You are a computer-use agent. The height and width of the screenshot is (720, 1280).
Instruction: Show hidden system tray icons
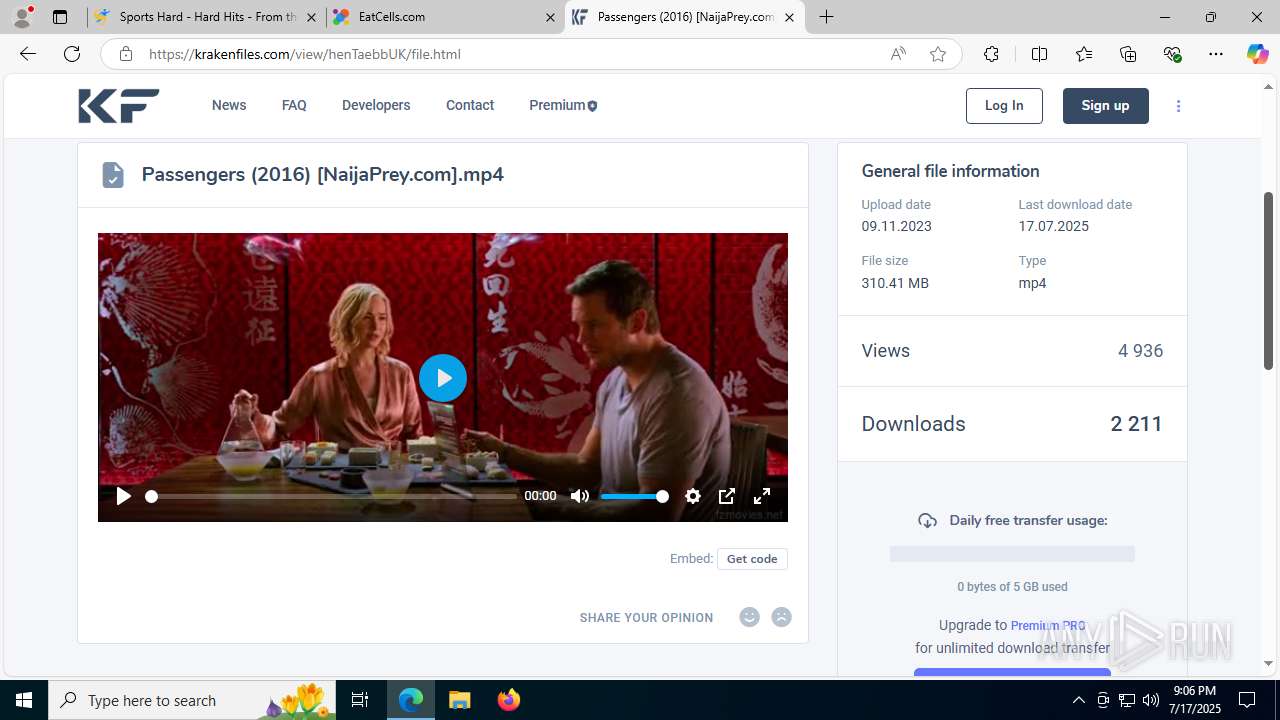1078,700
